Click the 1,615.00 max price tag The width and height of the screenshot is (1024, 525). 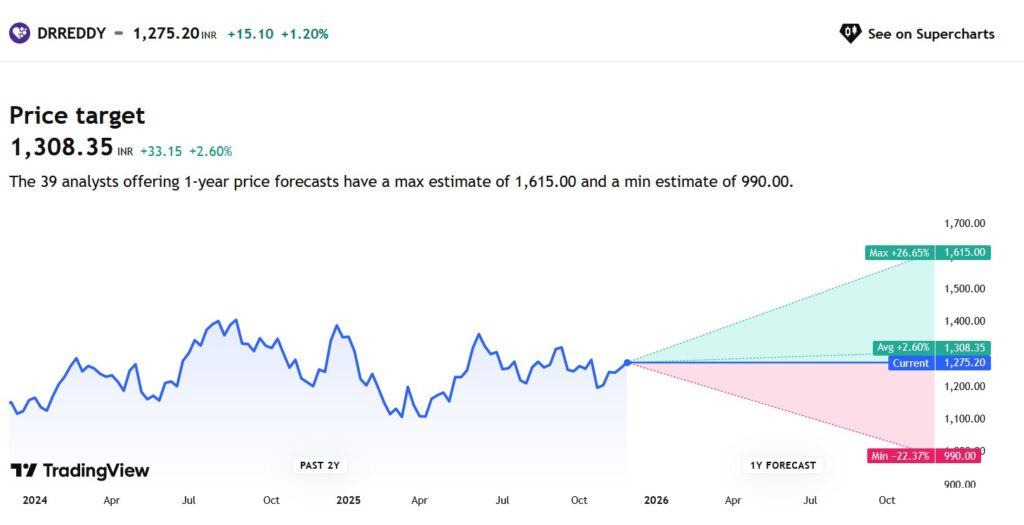[x=964, y=253]
